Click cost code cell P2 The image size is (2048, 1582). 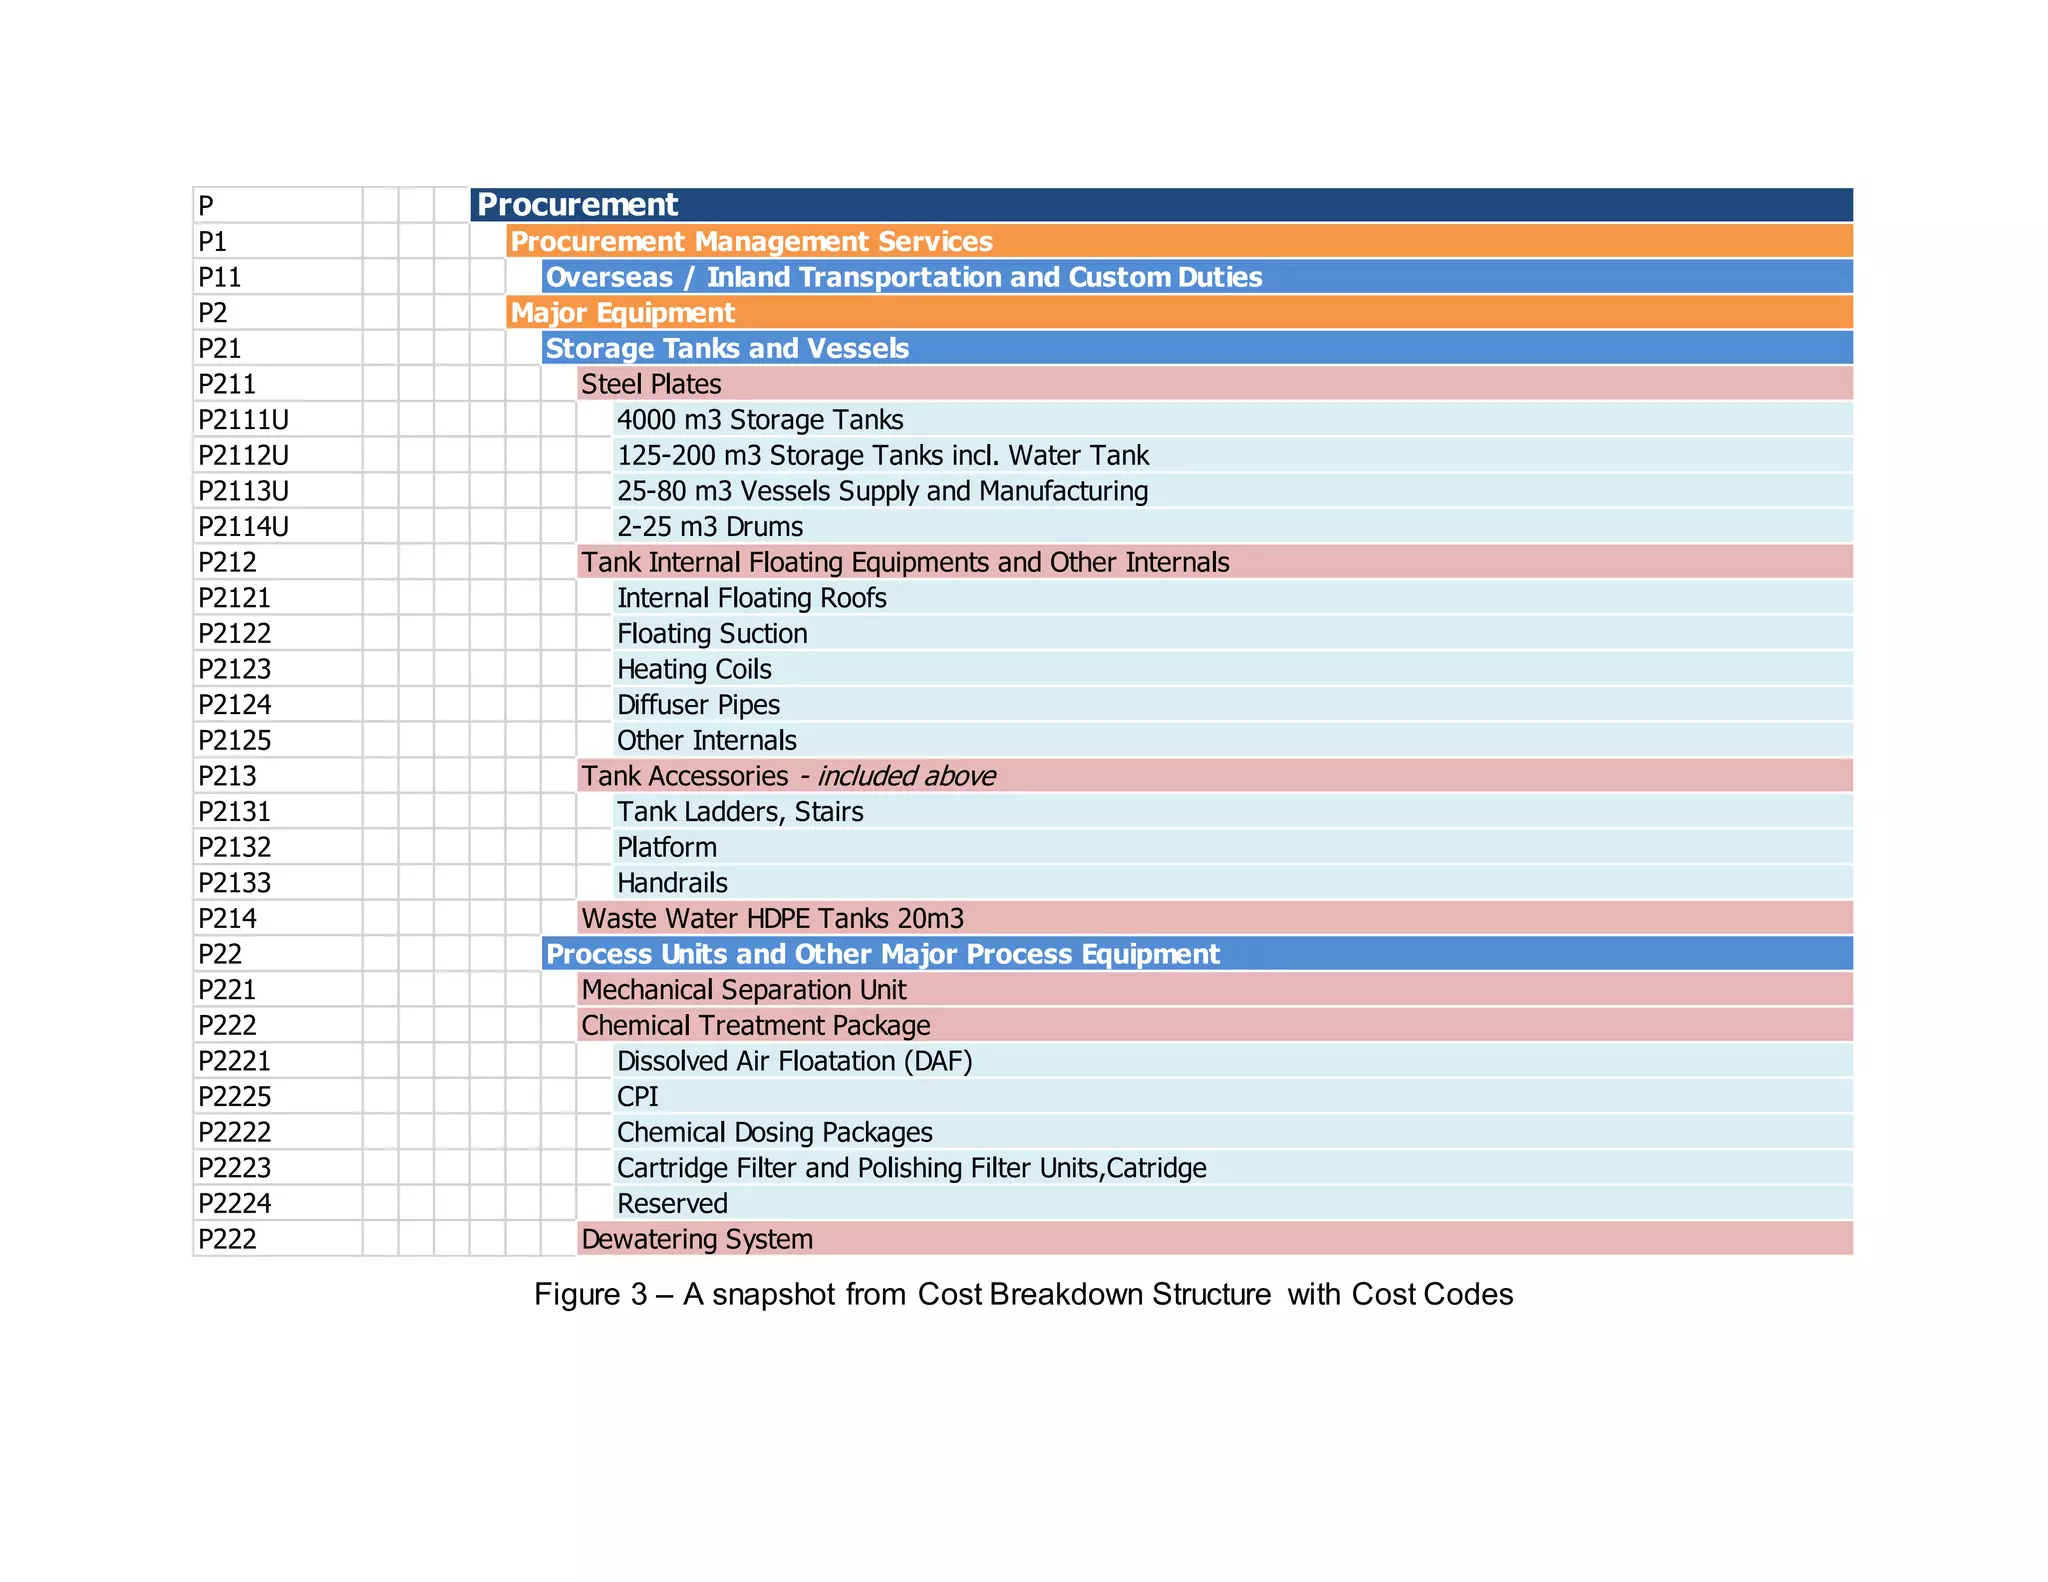[x=278, y=312]
